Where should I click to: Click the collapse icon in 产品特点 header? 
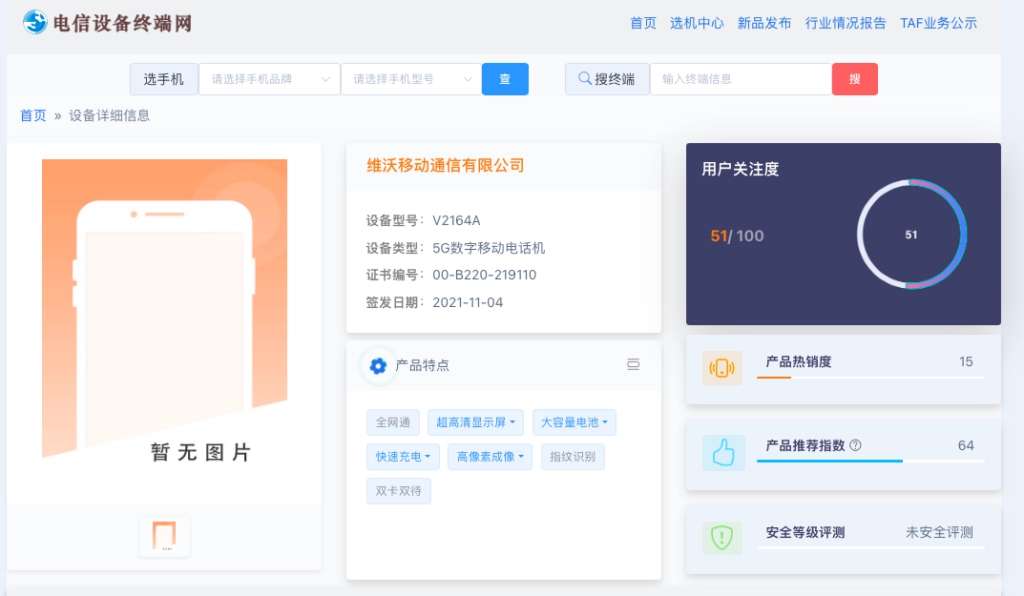(633, 364)
